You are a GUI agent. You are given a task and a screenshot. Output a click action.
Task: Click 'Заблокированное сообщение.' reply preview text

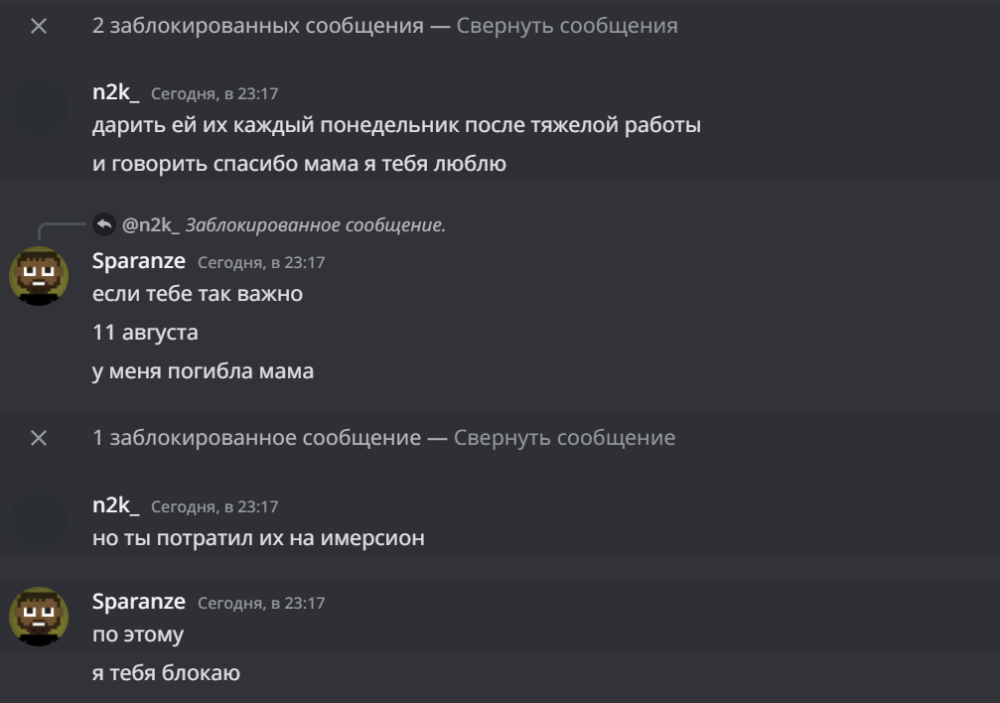click(x=316, y=225)
